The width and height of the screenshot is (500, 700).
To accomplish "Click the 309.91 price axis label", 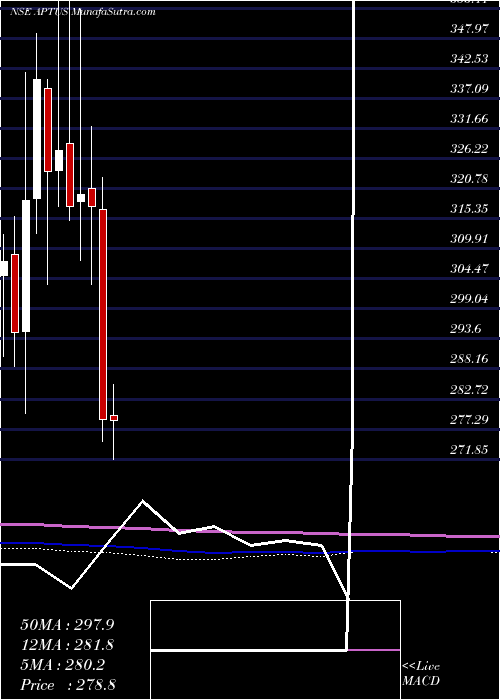I will (468, 239).
